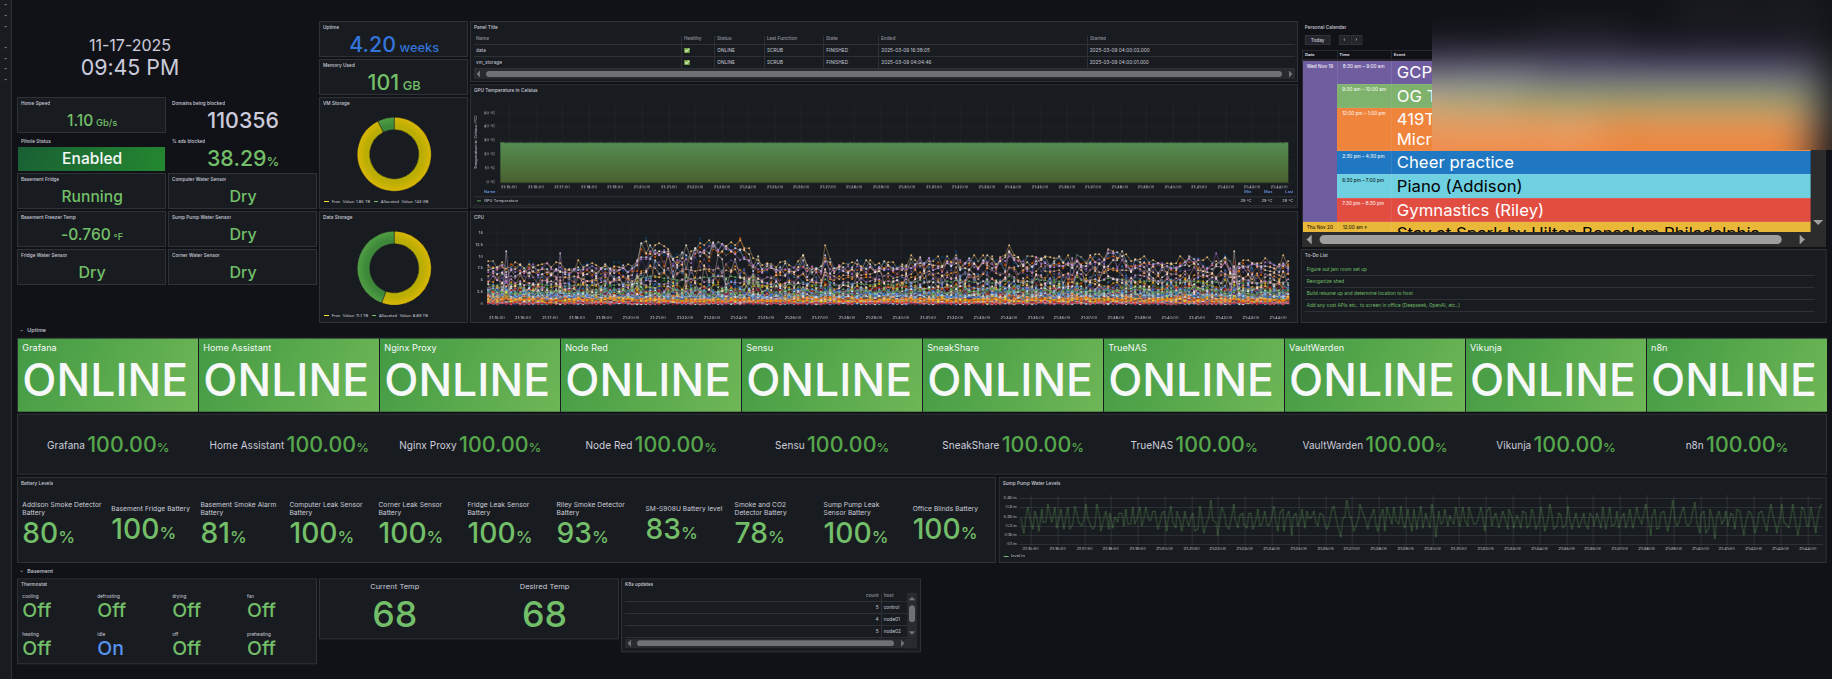Viewport: 1832px width, 679px height.
Task: Click vm_storage row name cell
Action: [x=489, y=62]
